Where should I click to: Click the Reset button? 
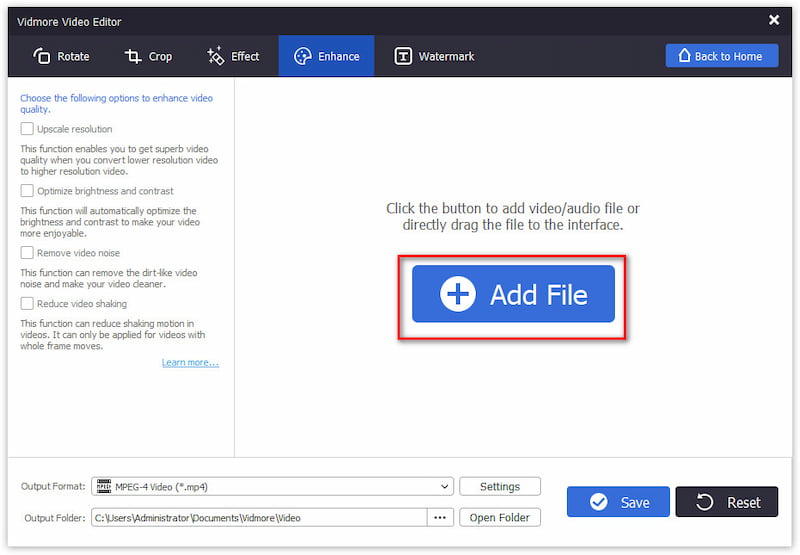(726, 502)
